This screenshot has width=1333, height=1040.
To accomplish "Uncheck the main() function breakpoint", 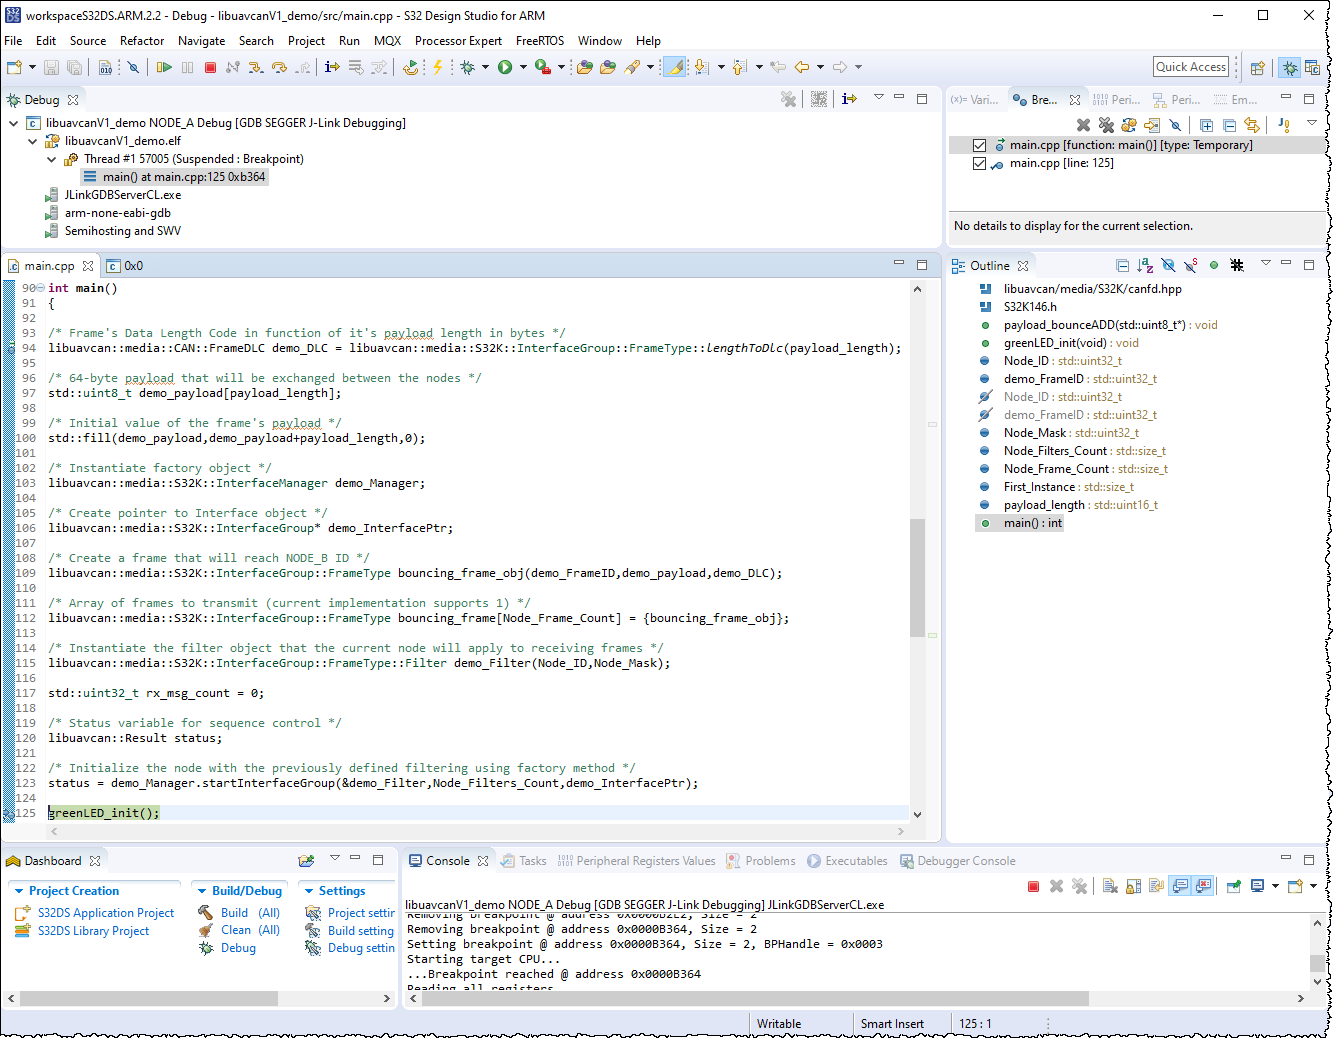I will [x=979, y=144].
